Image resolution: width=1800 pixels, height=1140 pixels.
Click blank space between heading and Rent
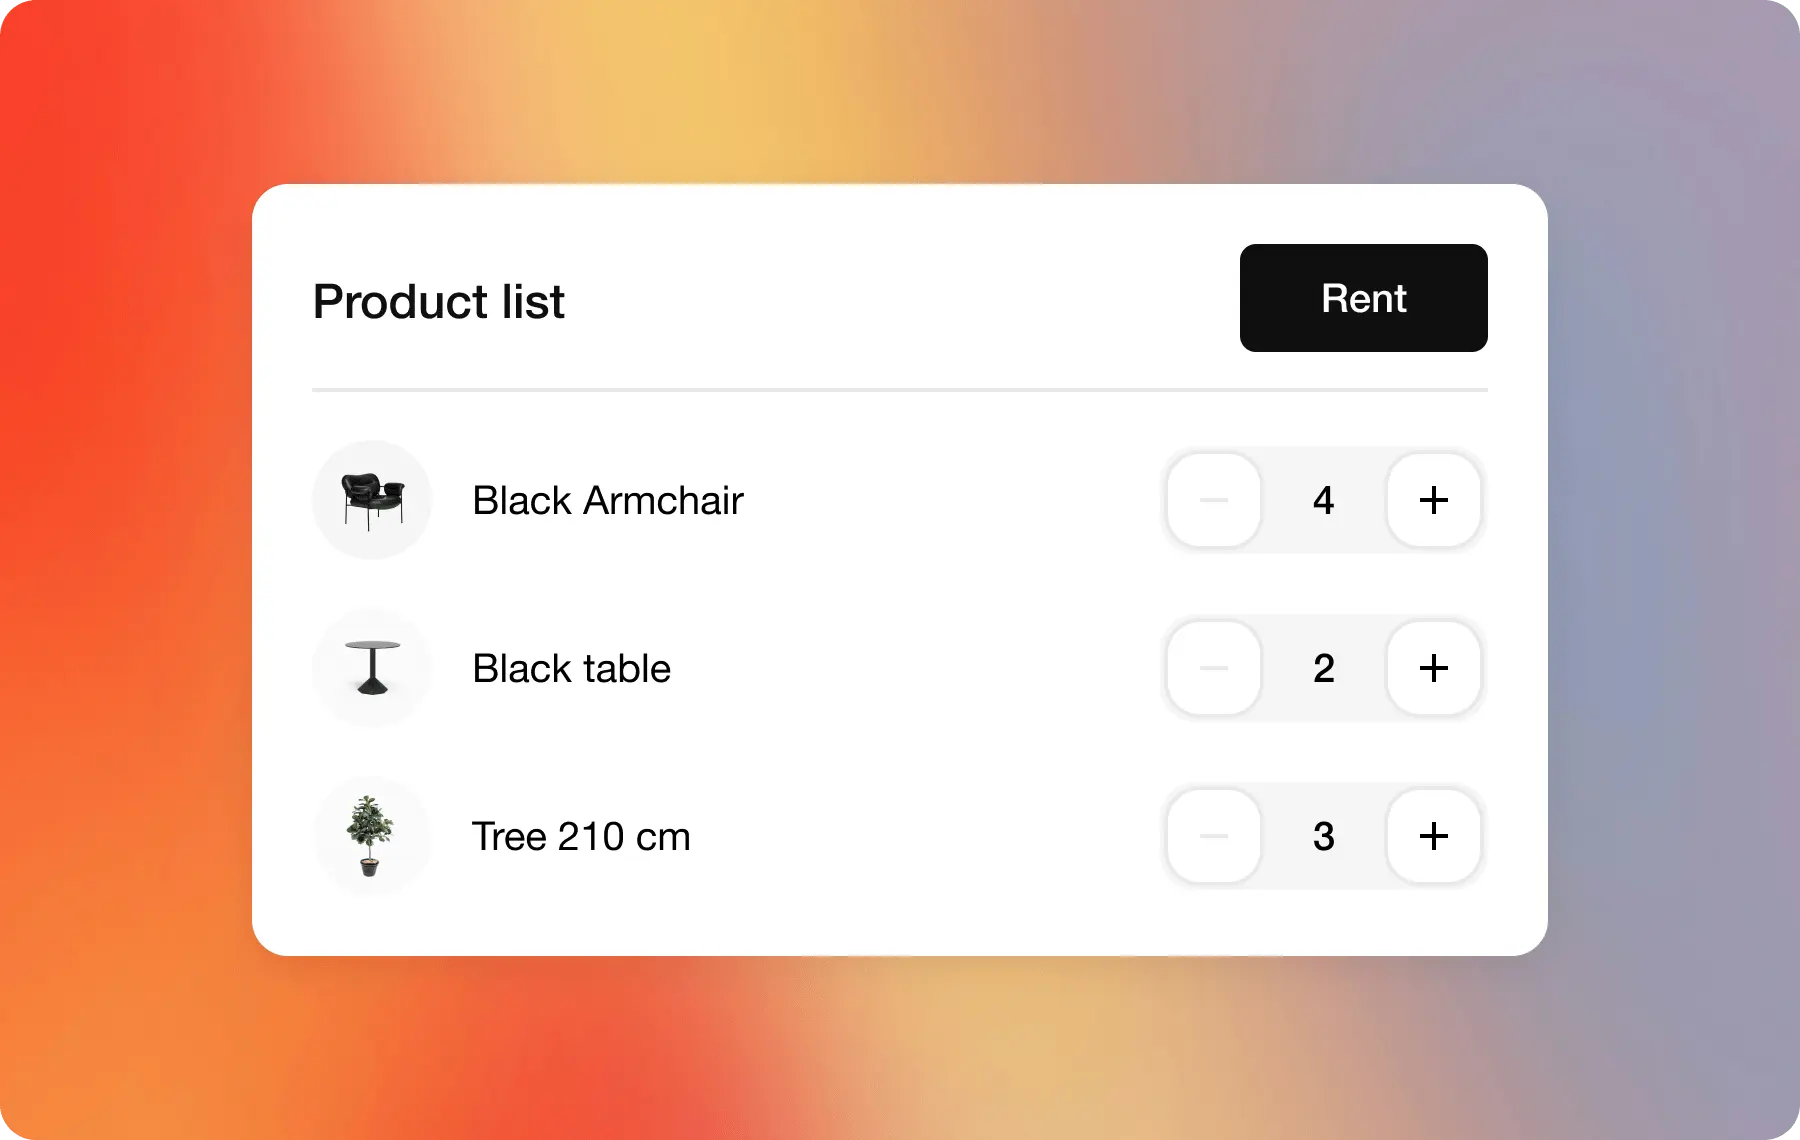(900, 300)
